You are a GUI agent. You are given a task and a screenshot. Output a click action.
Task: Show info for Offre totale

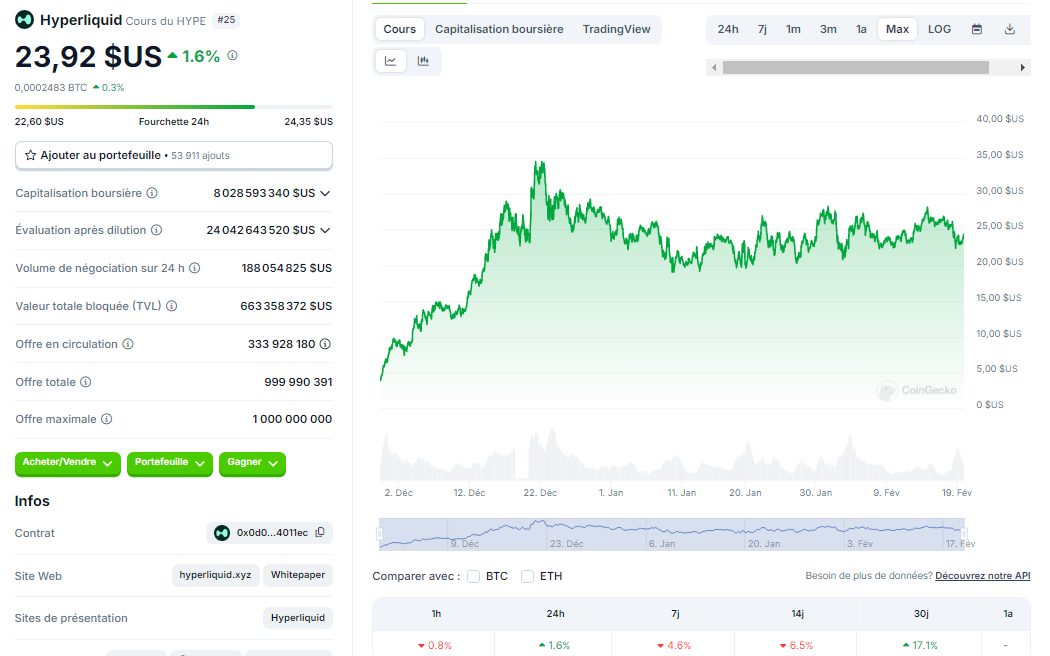[x=86, y=382]
